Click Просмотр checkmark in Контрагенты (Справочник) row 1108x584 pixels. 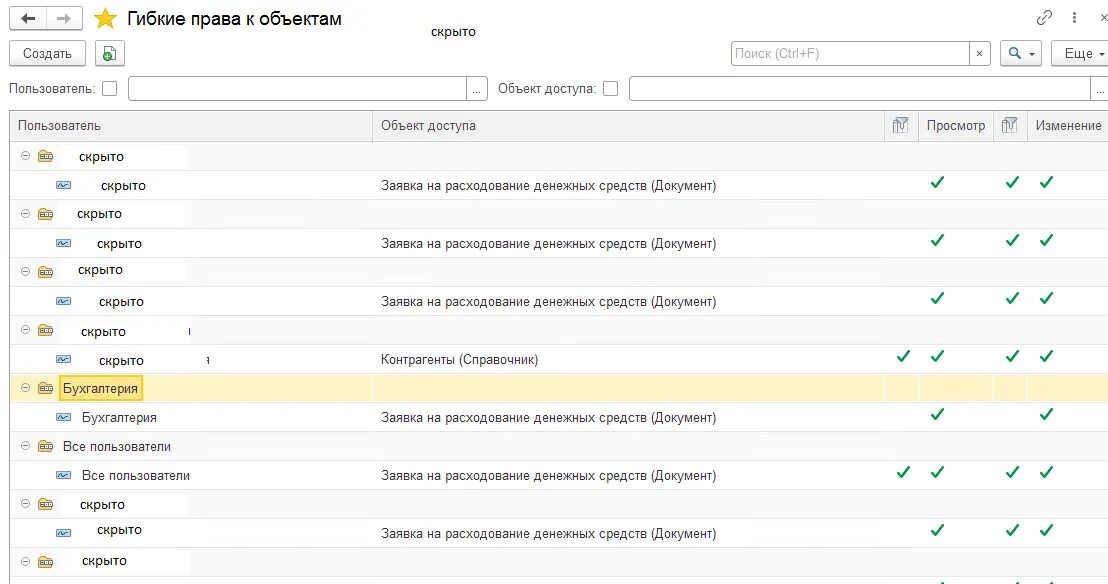[x=937, y=357]
